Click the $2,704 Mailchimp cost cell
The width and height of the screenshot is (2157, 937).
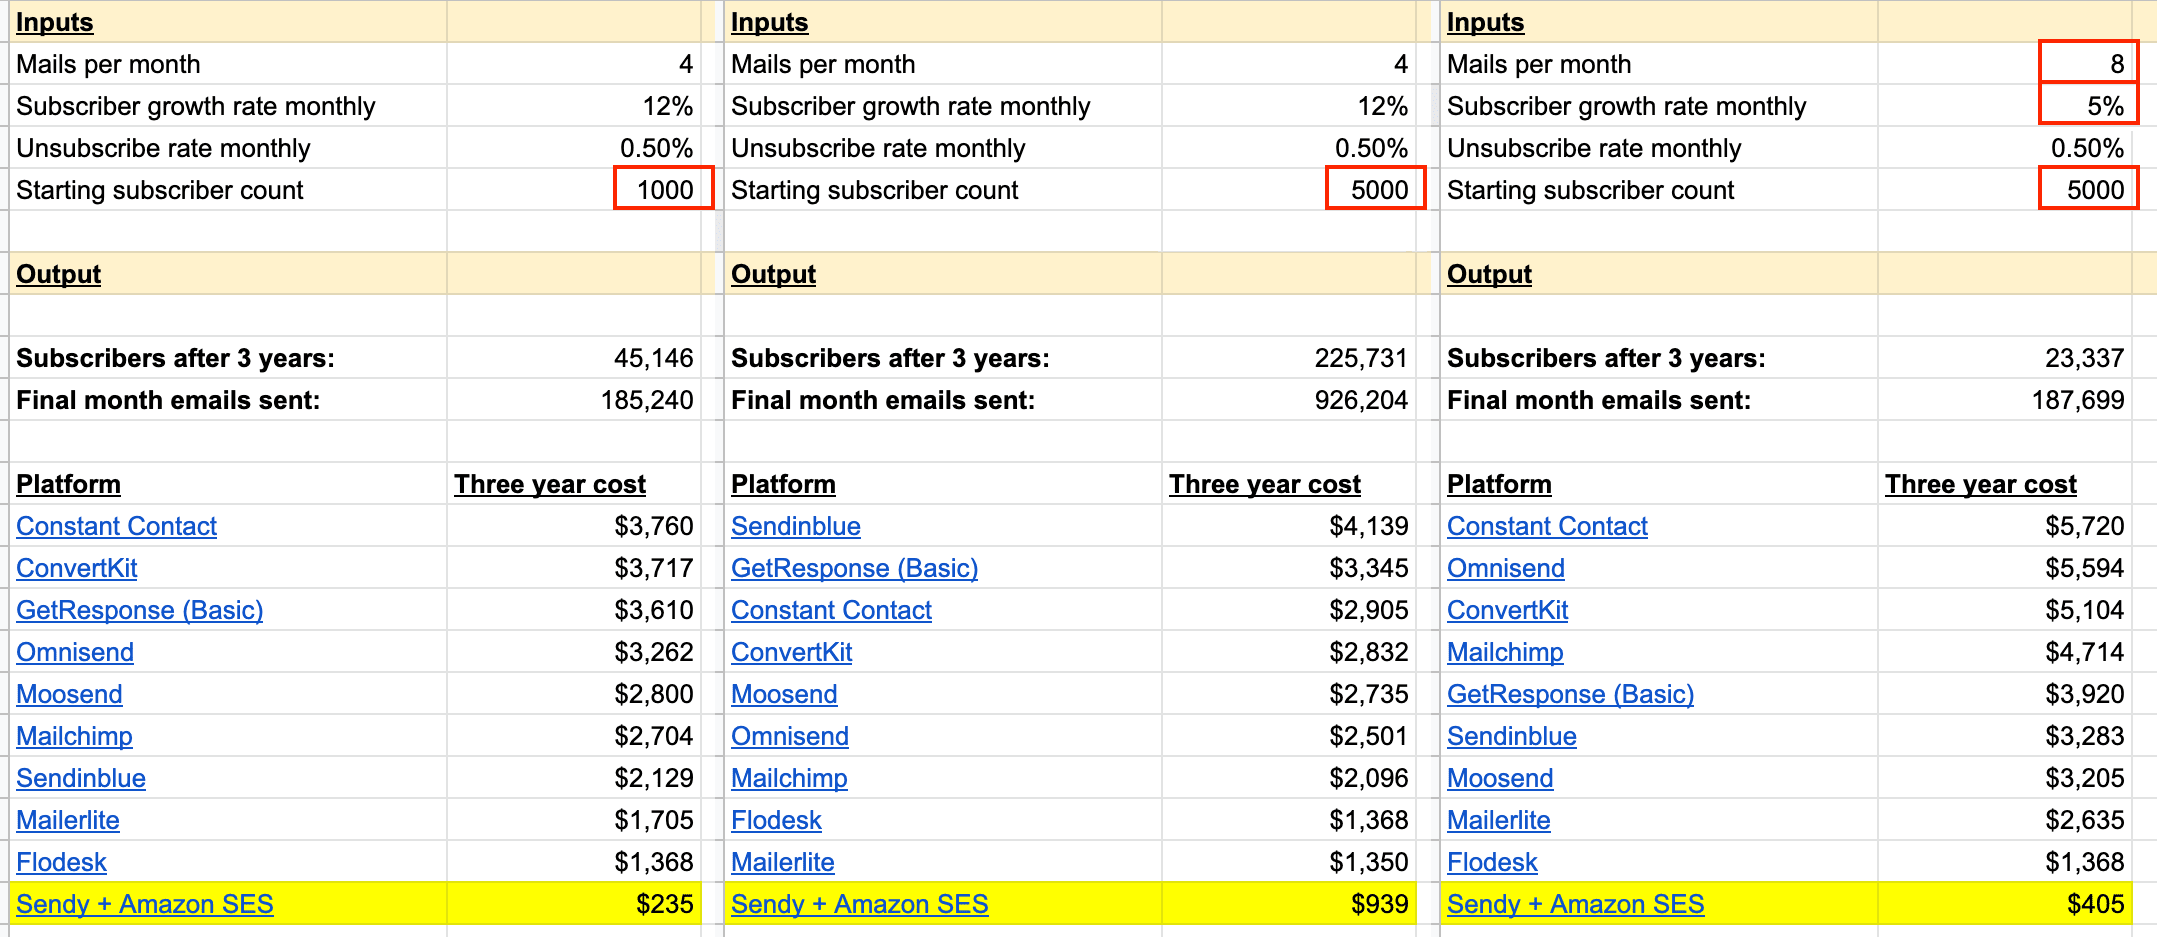coord(574,736)
